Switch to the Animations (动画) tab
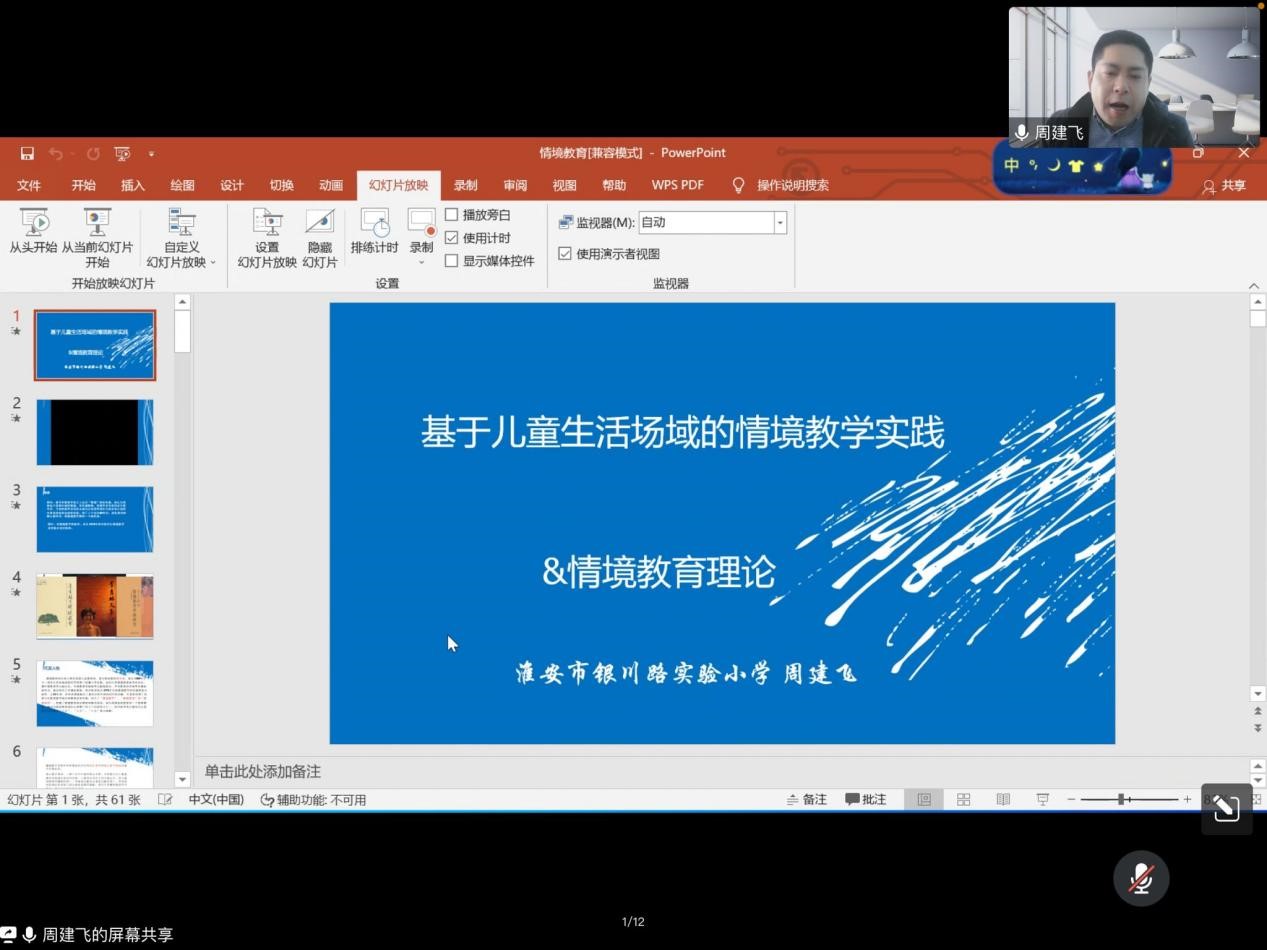1267x950 pixels. (331, 185)
